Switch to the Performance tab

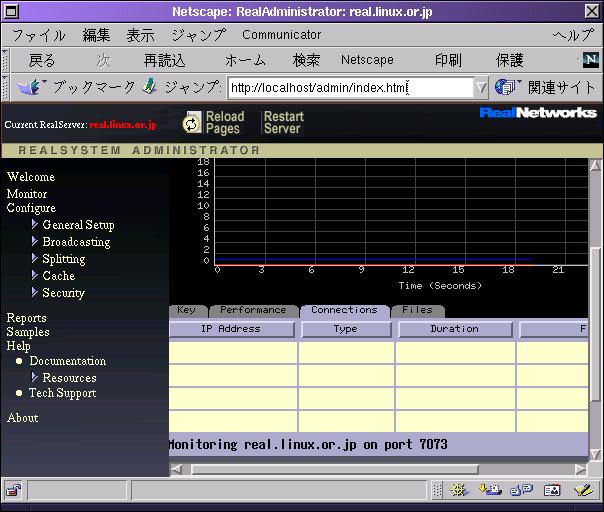click(253, 311)
